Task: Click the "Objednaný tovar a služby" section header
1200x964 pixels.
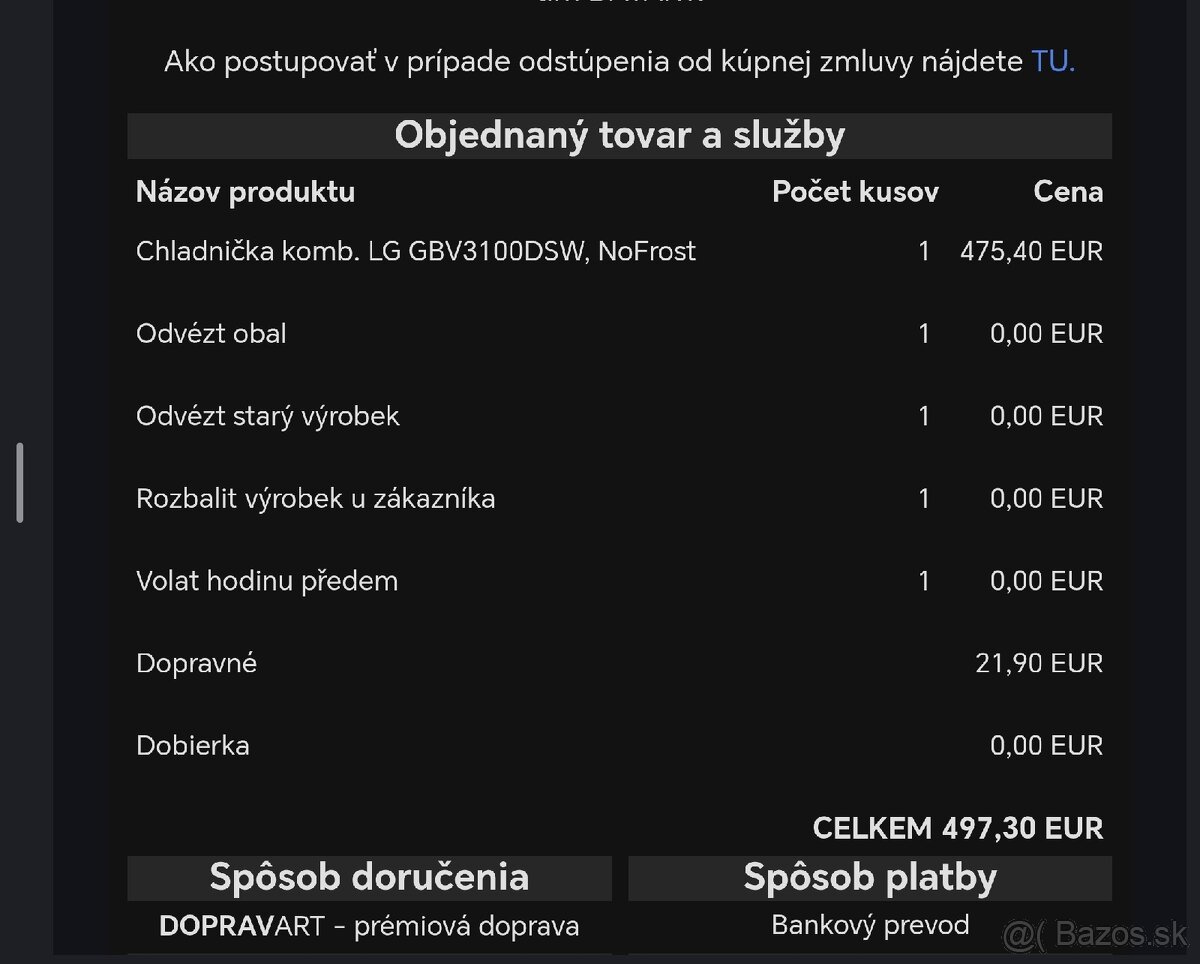Action: 619,135
